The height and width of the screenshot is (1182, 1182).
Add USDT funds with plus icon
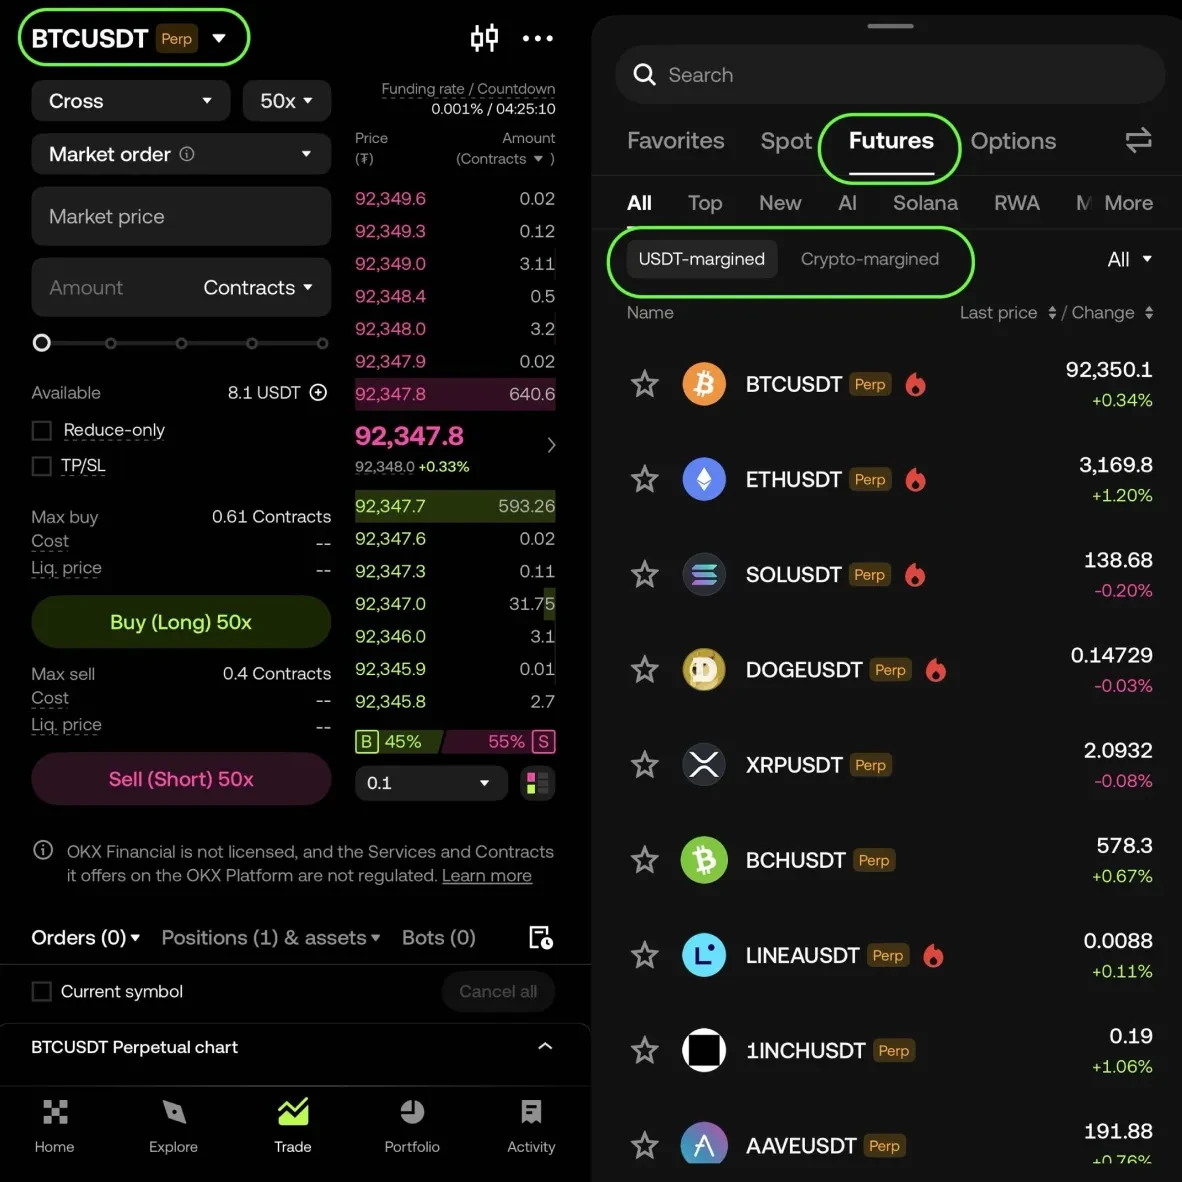click(318, 392)
